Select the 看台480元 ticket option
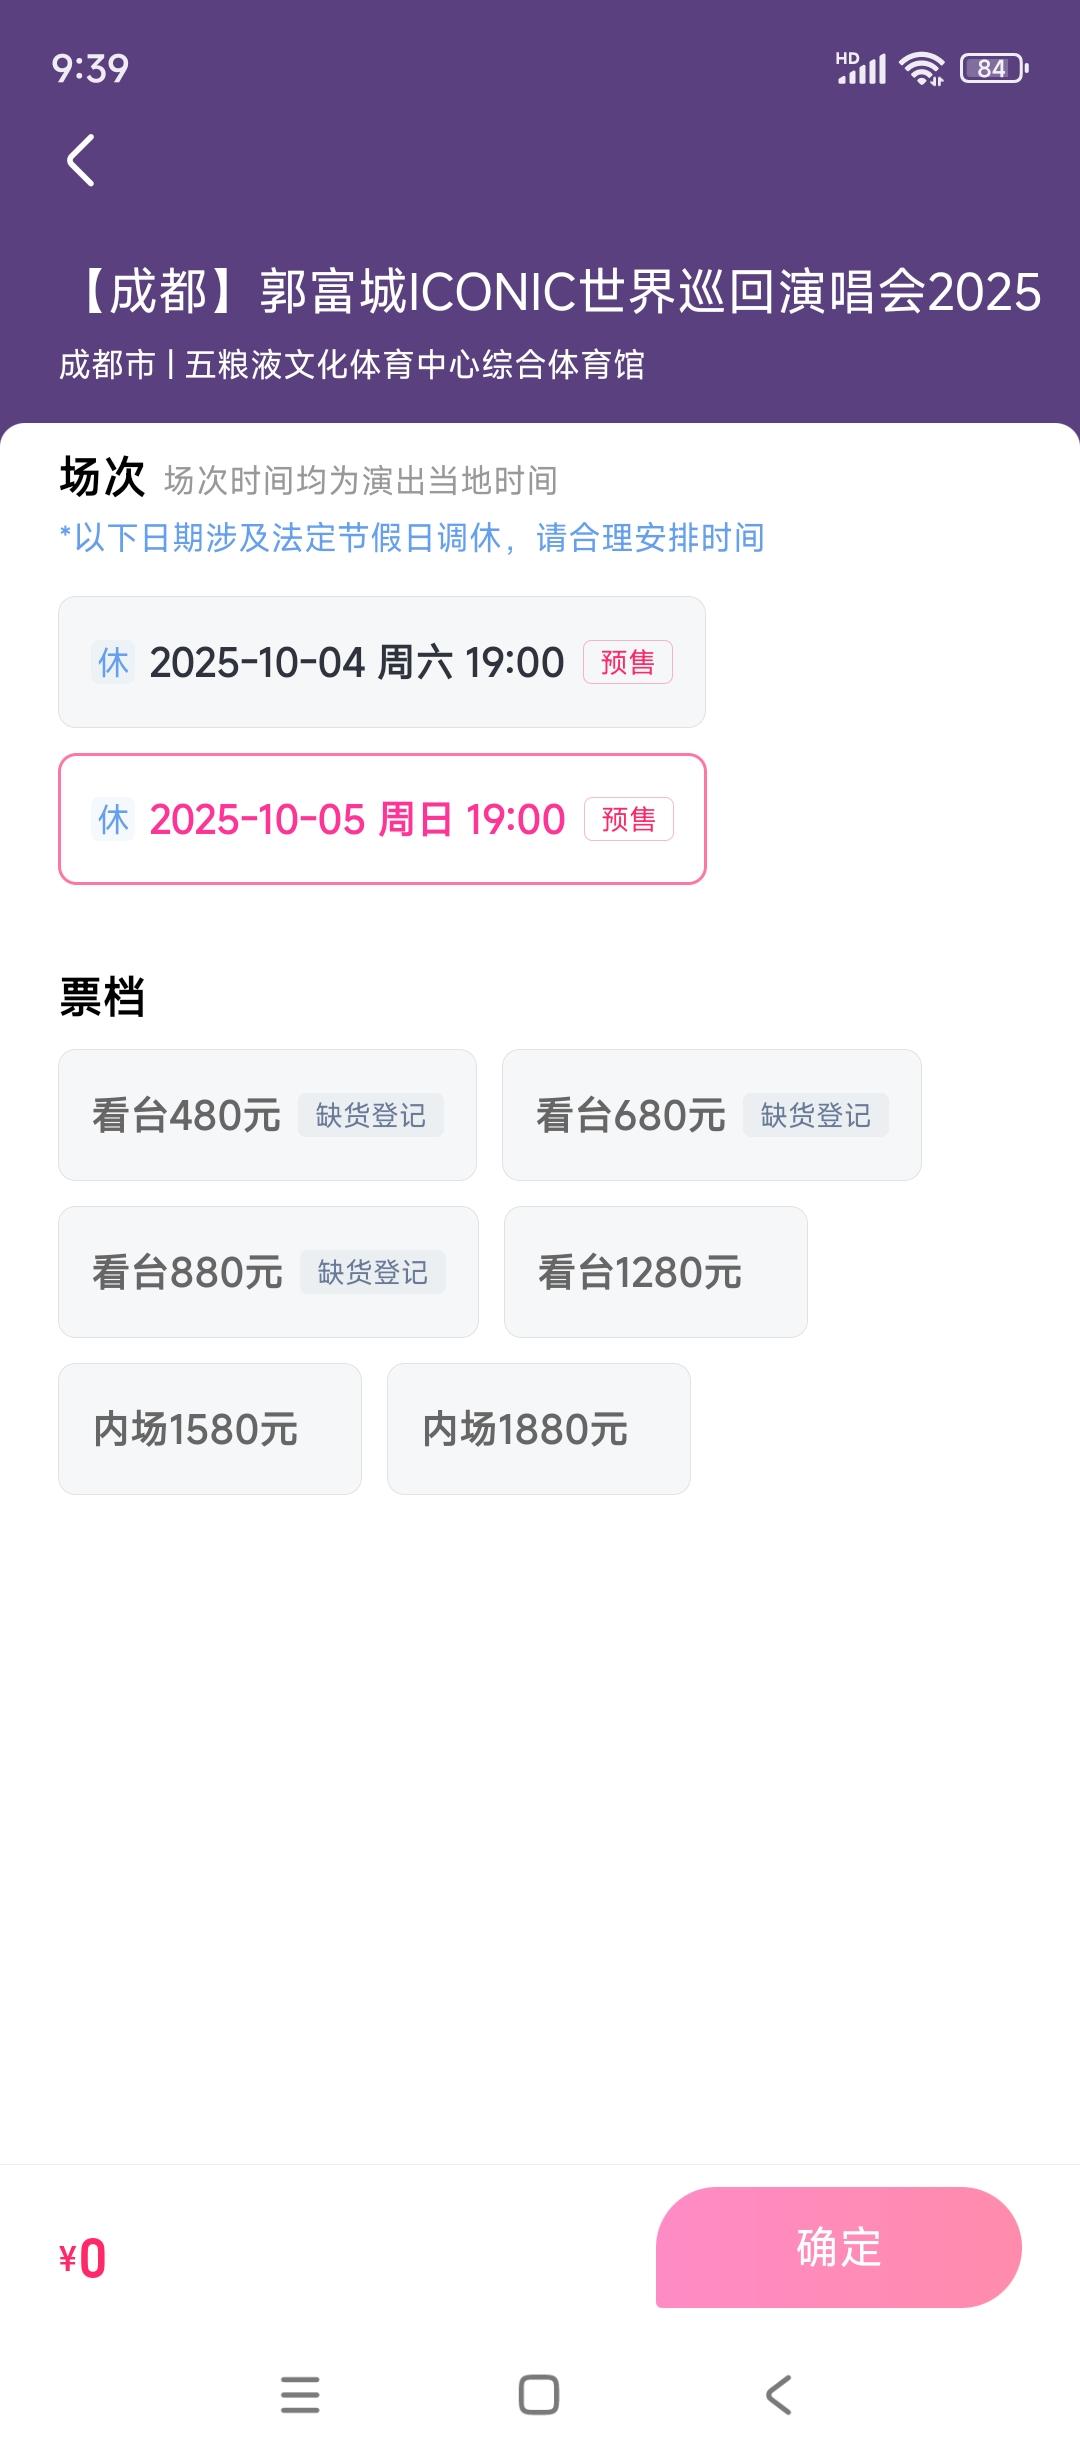The image size is (1080, 2460). pyautogui.click(x=267, y=1115)
